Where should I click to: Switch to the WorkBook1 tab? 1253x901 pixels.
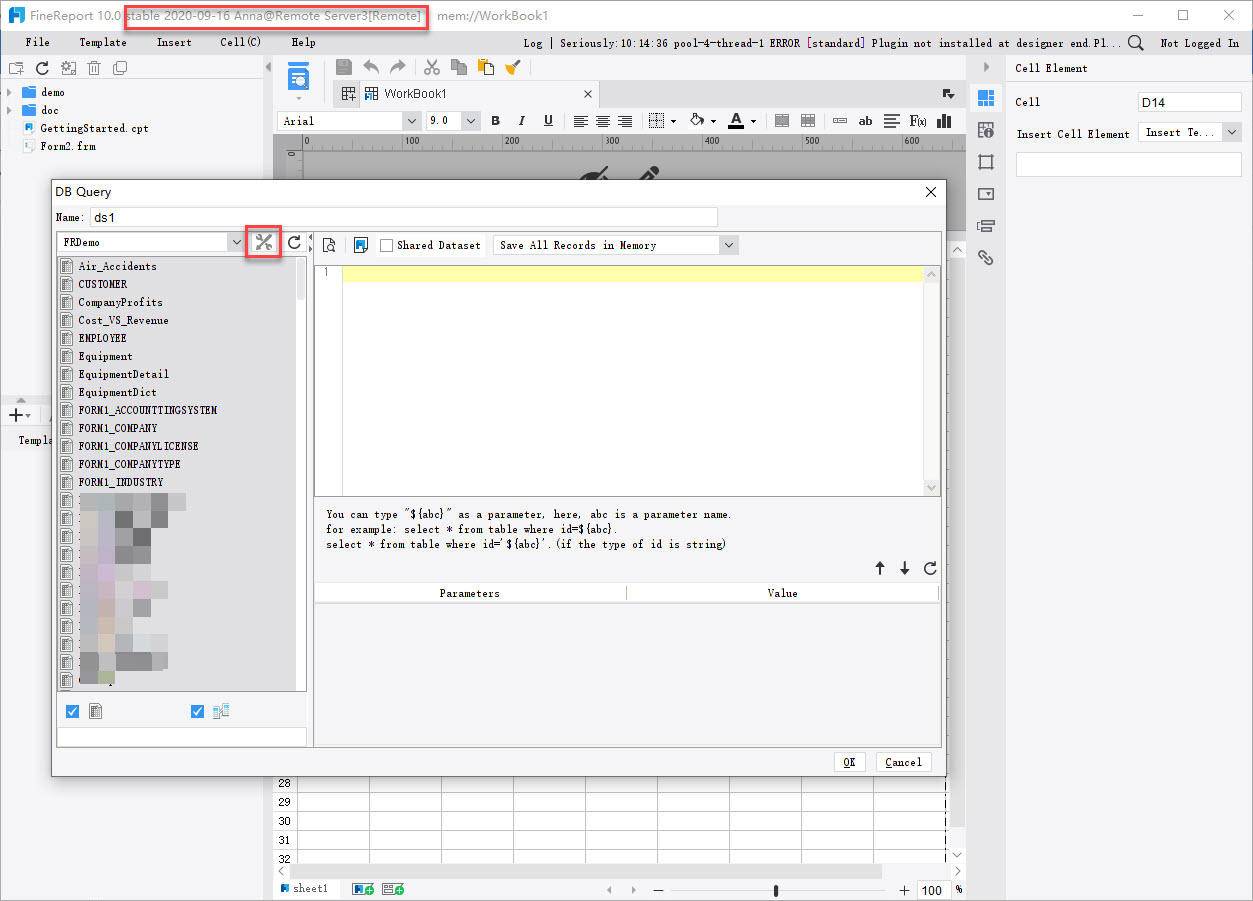click(x=415, y=92)
